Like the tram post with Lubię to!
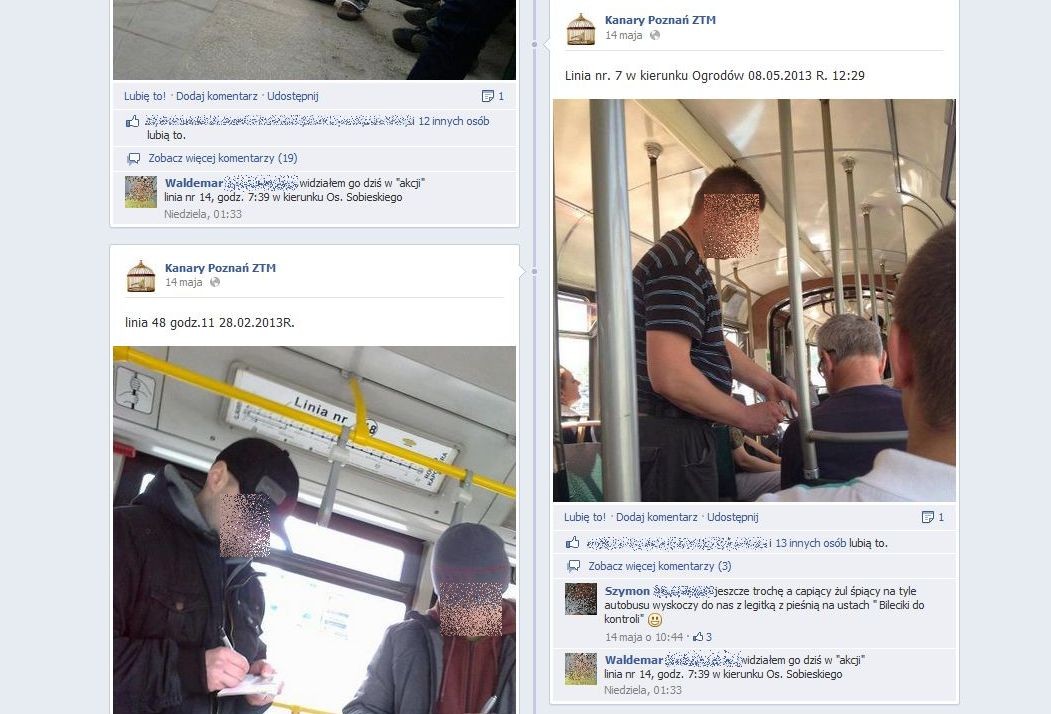This screenshot has width=1051, height=714. tap(584, 517)
